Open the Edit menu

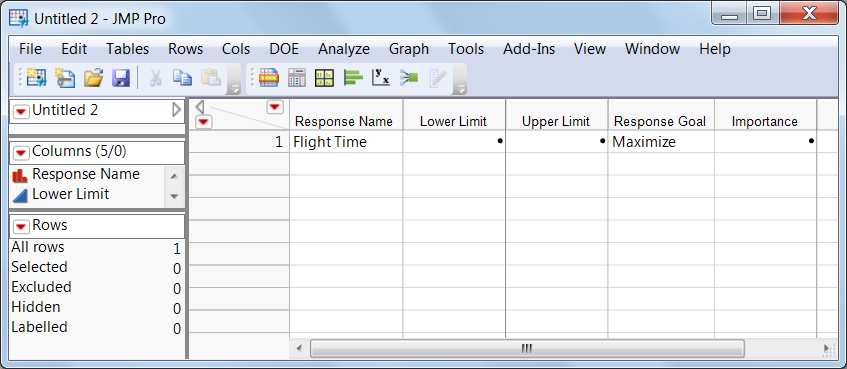point(74,49)
